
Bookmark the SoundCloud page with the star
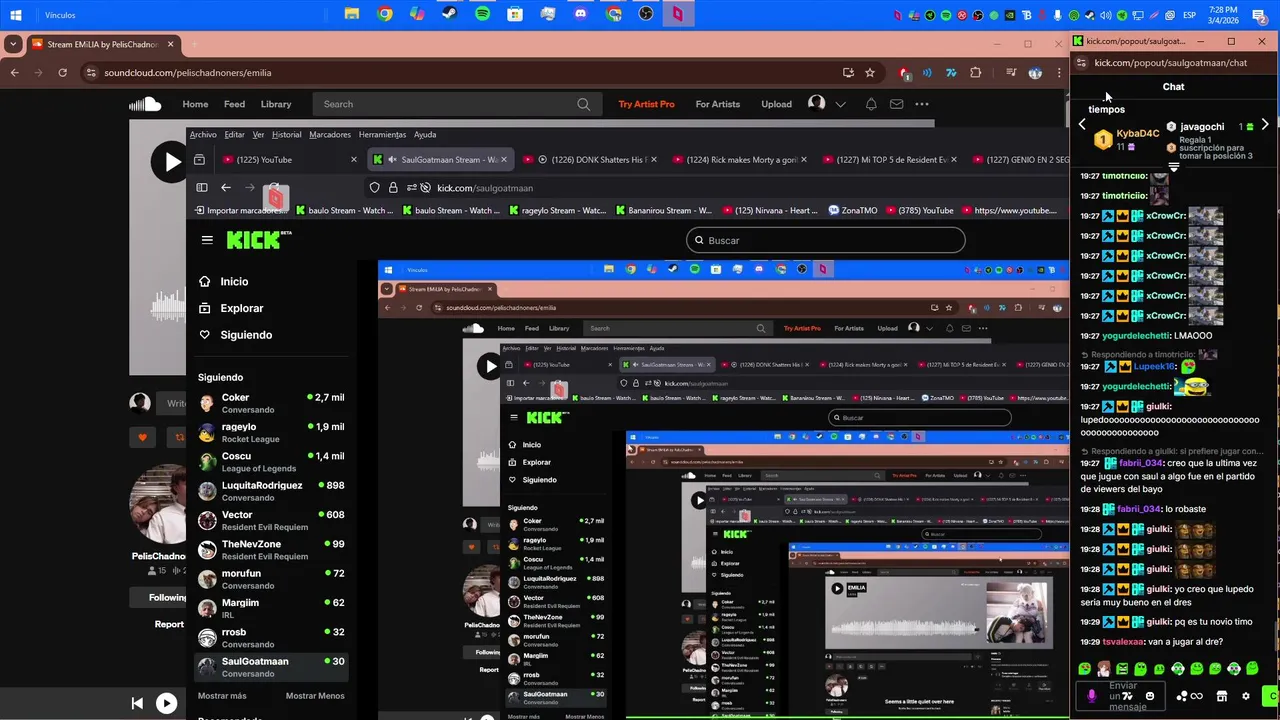pos(870,72)
